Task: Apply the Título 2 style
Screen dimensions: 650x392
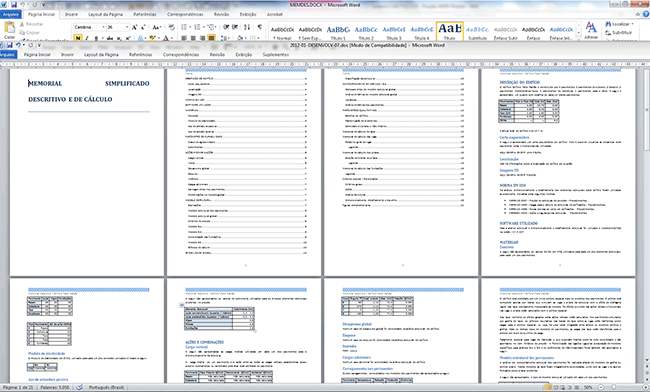Action: pos(366,32)
